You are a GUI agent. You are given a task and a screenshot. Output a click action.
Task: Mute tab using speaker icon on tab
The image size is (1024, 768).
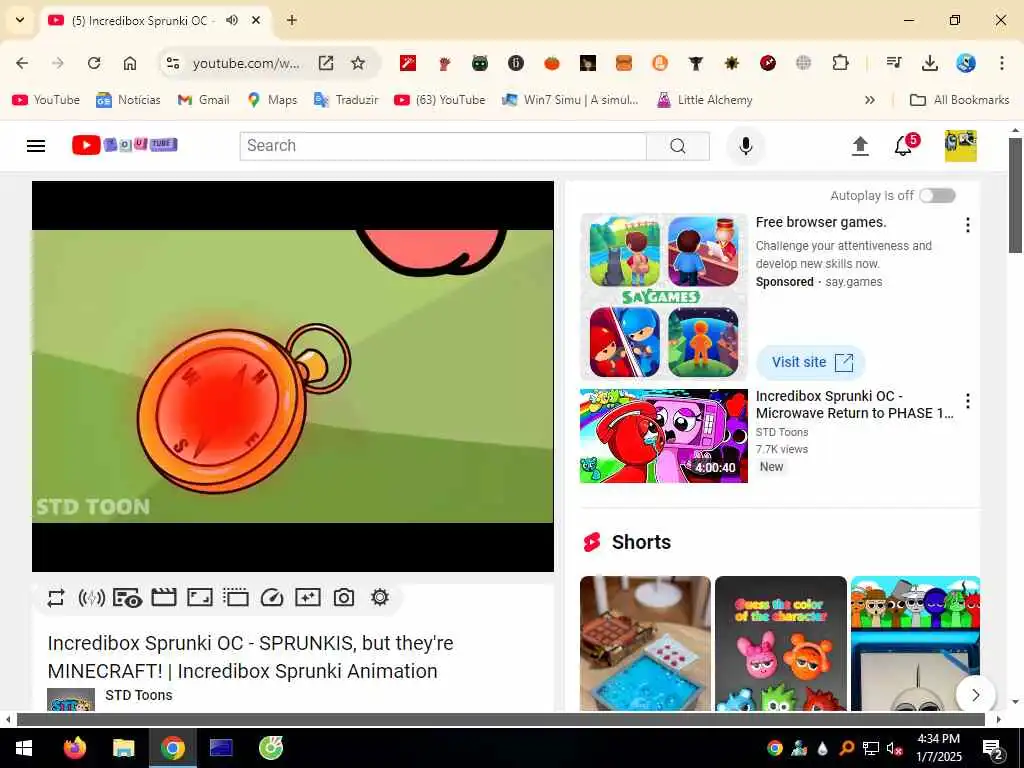(232, 20)
